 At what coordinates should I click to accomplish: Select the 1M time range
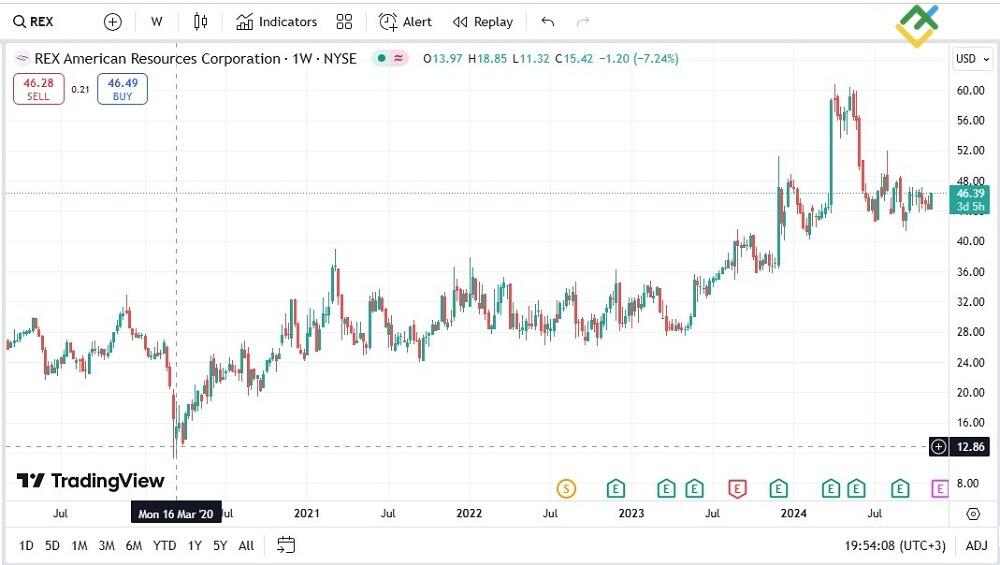click(79, 546)
